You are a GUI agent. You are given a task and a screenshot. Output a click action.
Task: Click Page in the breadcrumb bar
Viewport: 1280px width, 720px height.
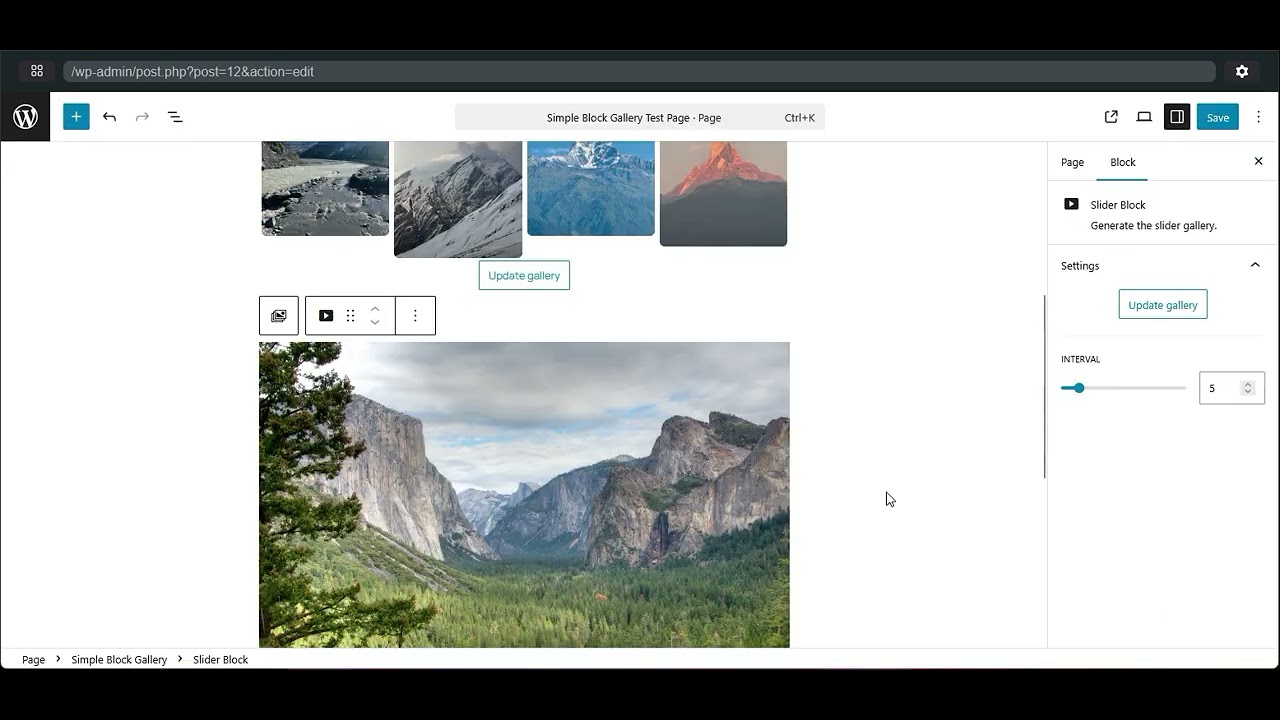click(33, 659)
